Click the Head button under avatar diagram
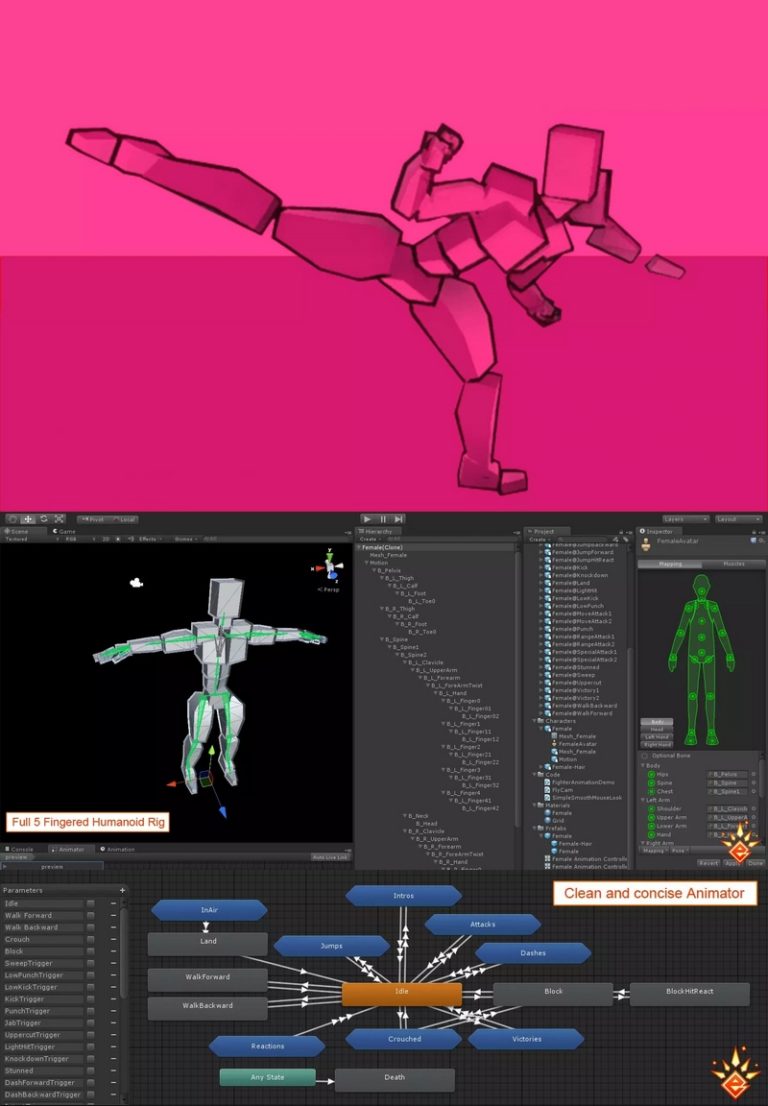768x1106 pixels. tap(657, 729)
